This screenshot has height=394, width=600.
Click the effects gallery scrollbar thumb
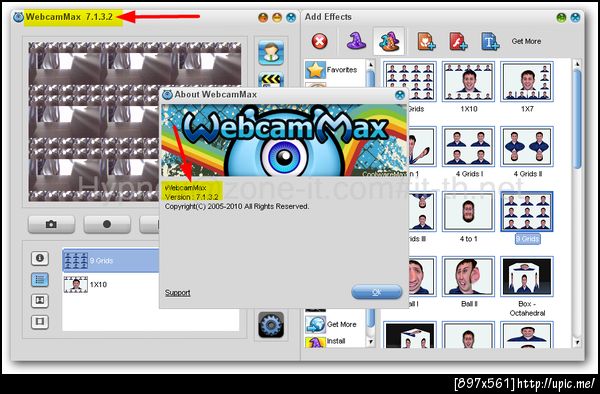pos(577,119)
